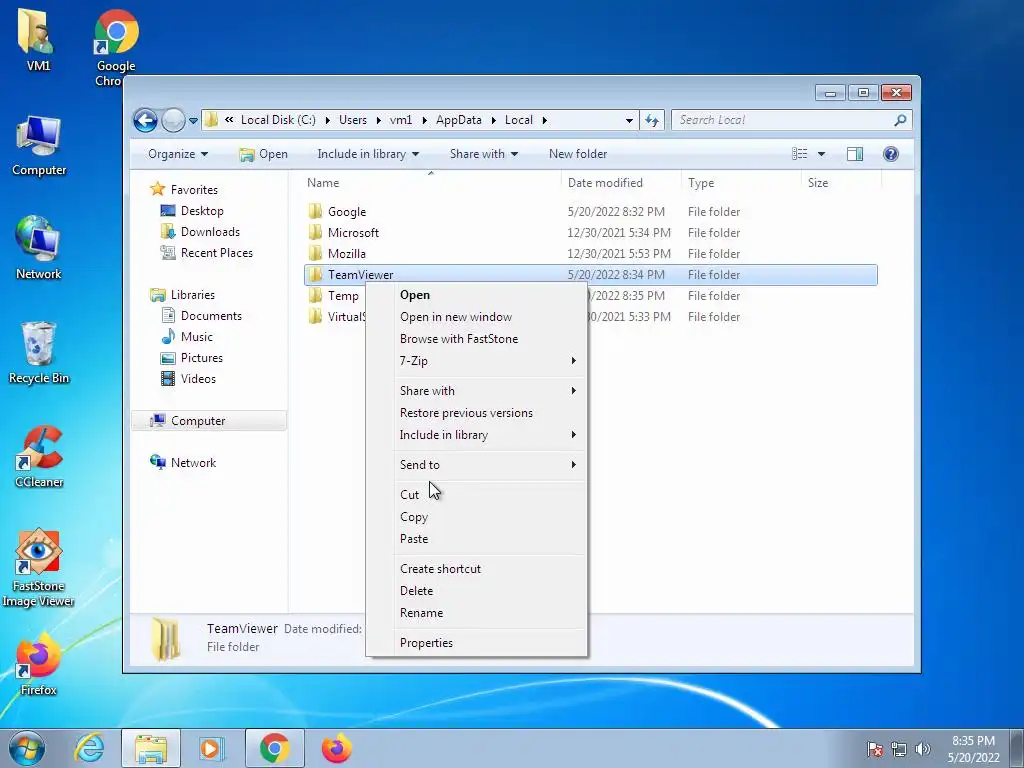The image size is (1024, 768).
Task: Expand the Send to submenu
Action: 477,465
